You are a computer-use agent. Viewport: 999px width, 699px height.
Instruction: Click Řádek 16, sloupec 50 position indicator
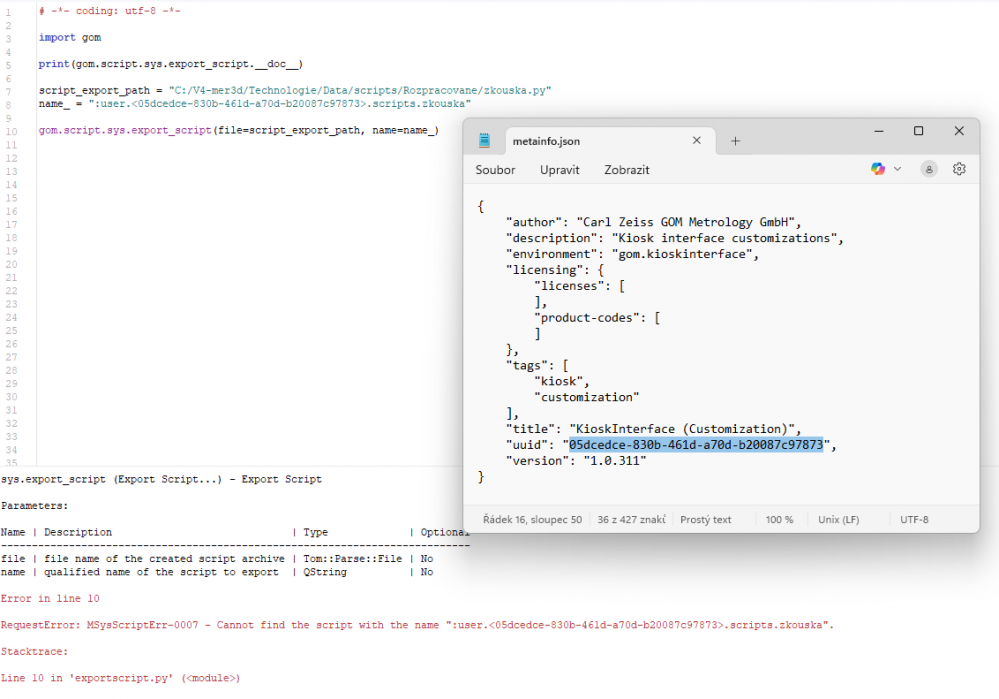pos(532,520)
